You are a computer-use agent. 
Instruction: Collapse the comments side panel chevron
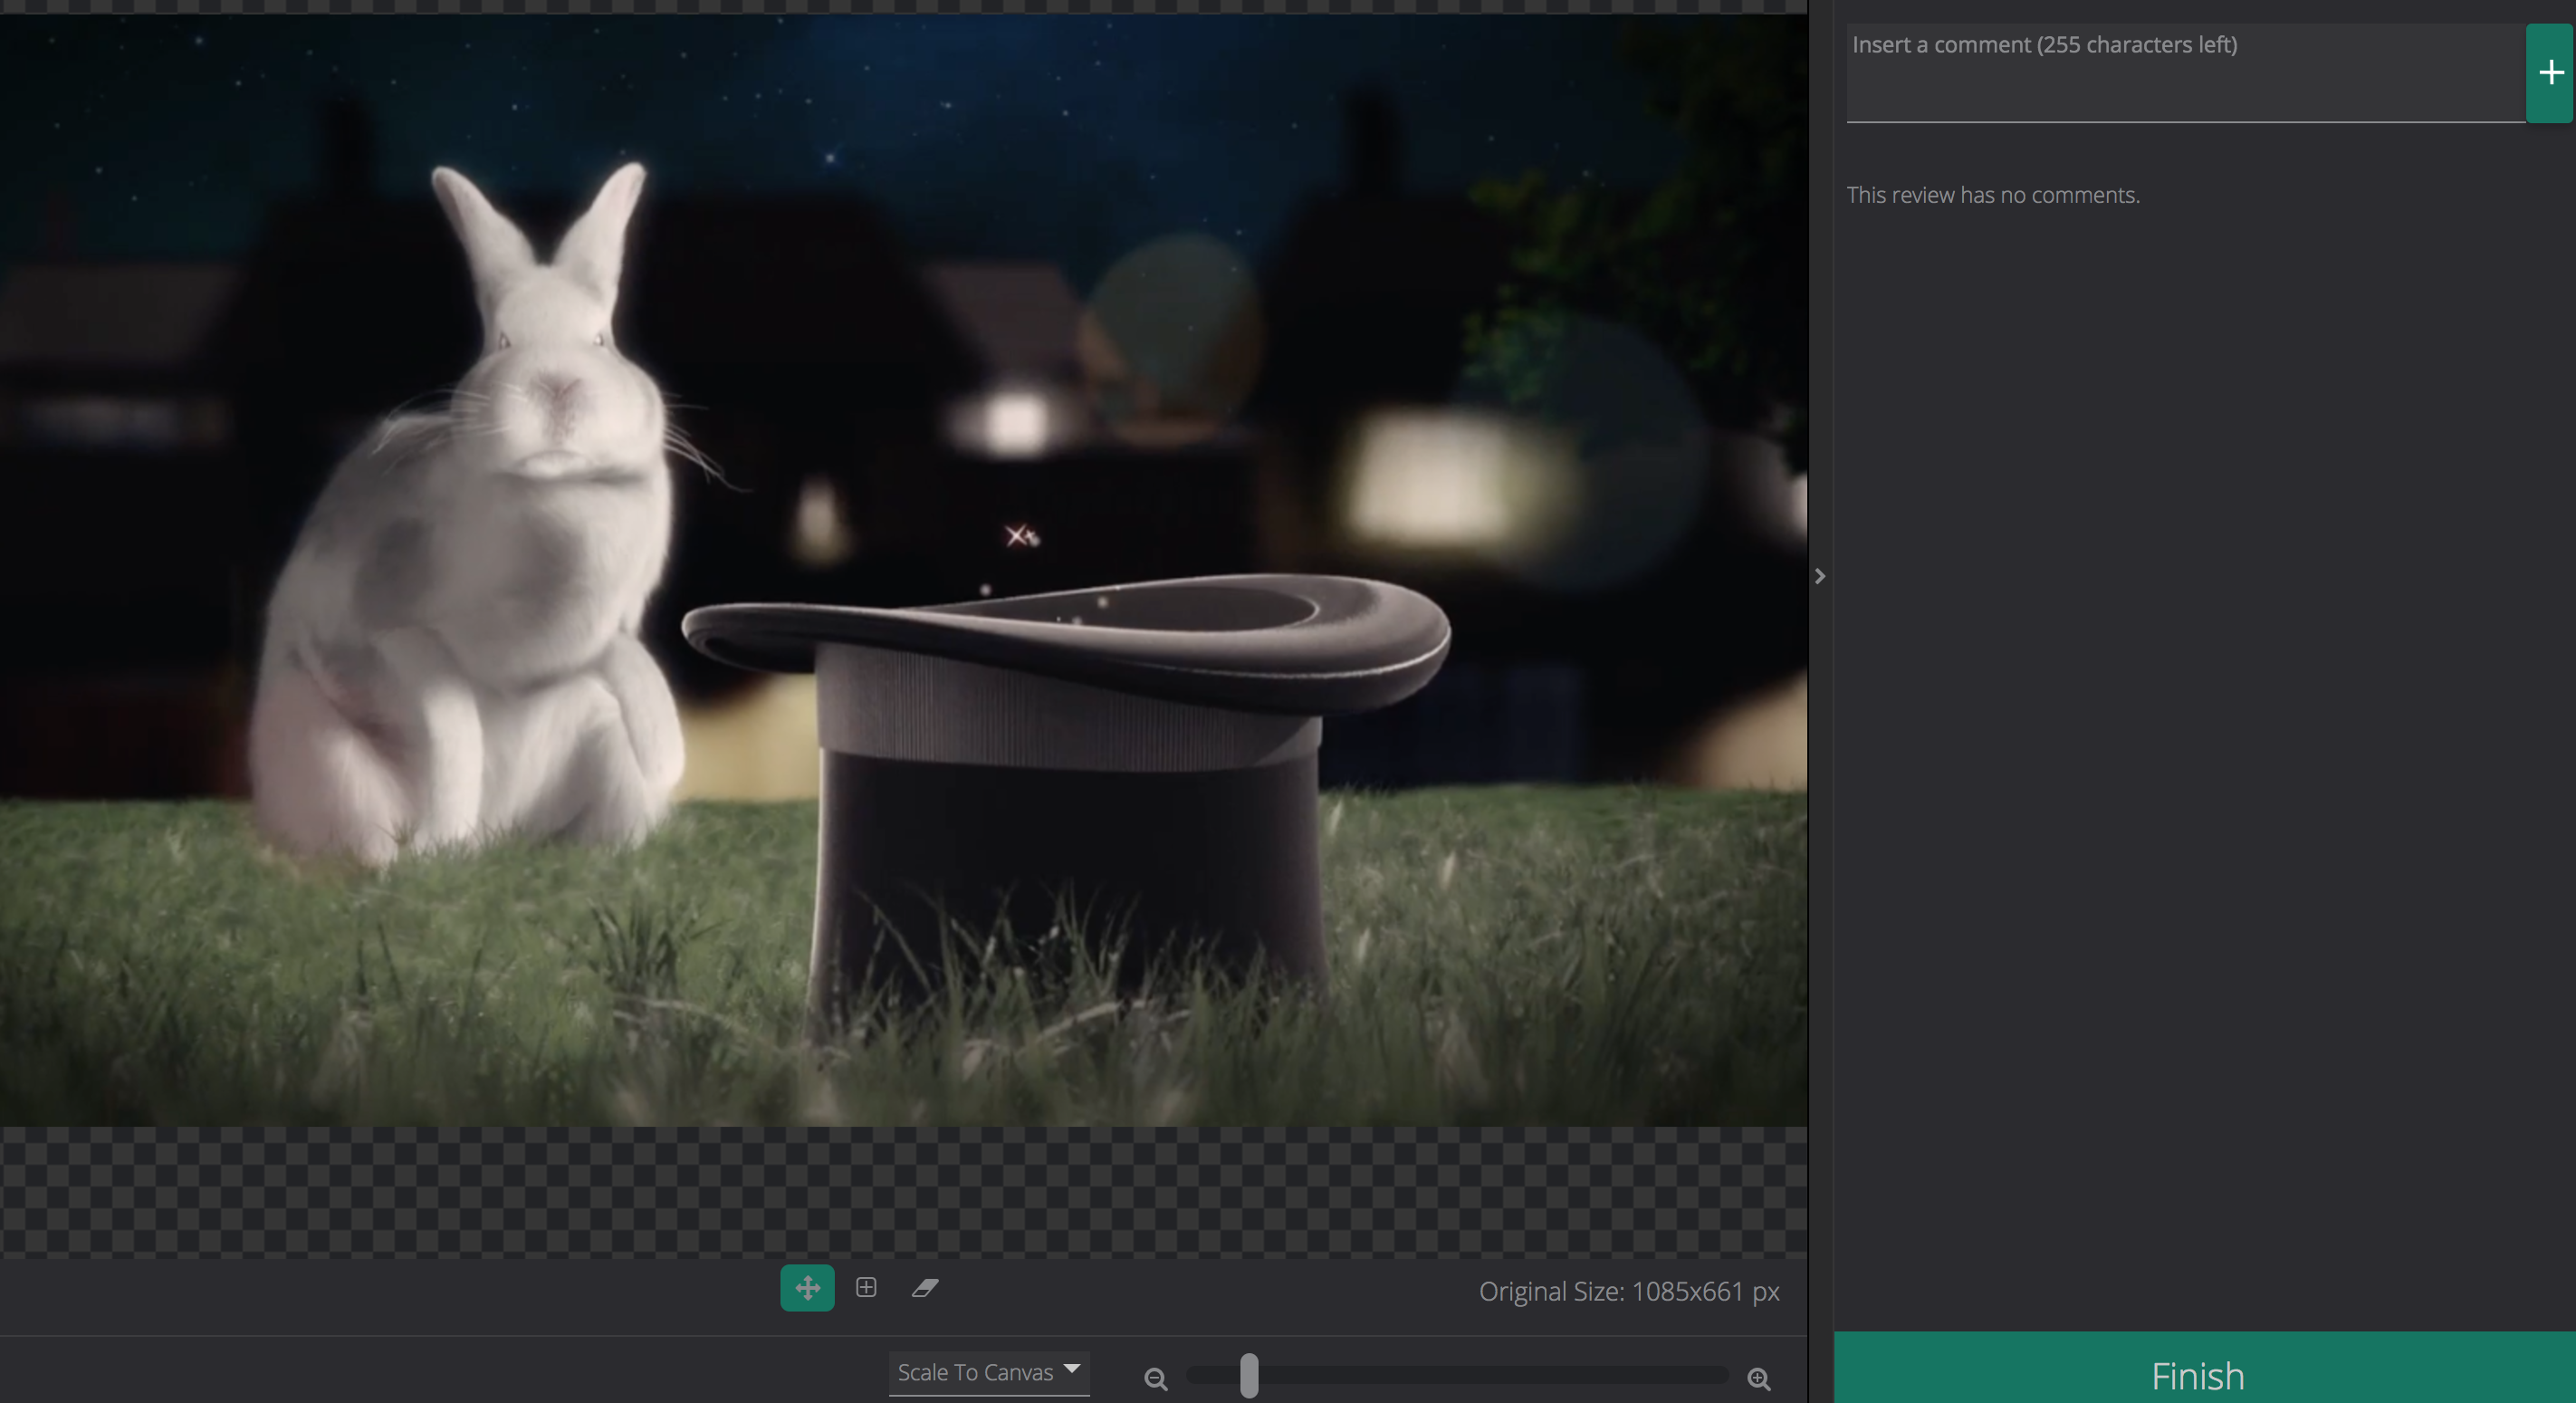1820,576
